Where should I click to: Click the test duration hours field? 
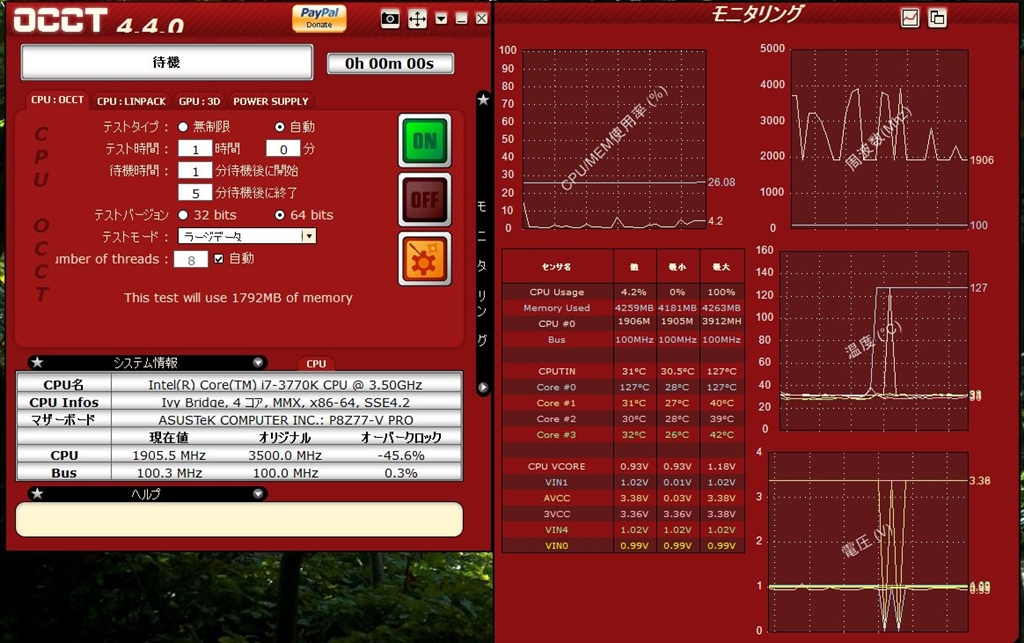click(195, 149)
